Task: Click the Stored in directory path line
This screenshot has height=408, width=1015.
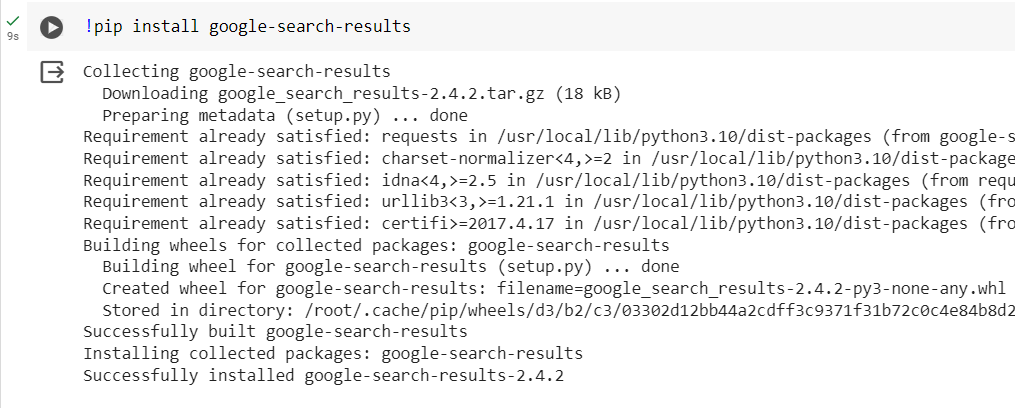Action: [558, 311]
